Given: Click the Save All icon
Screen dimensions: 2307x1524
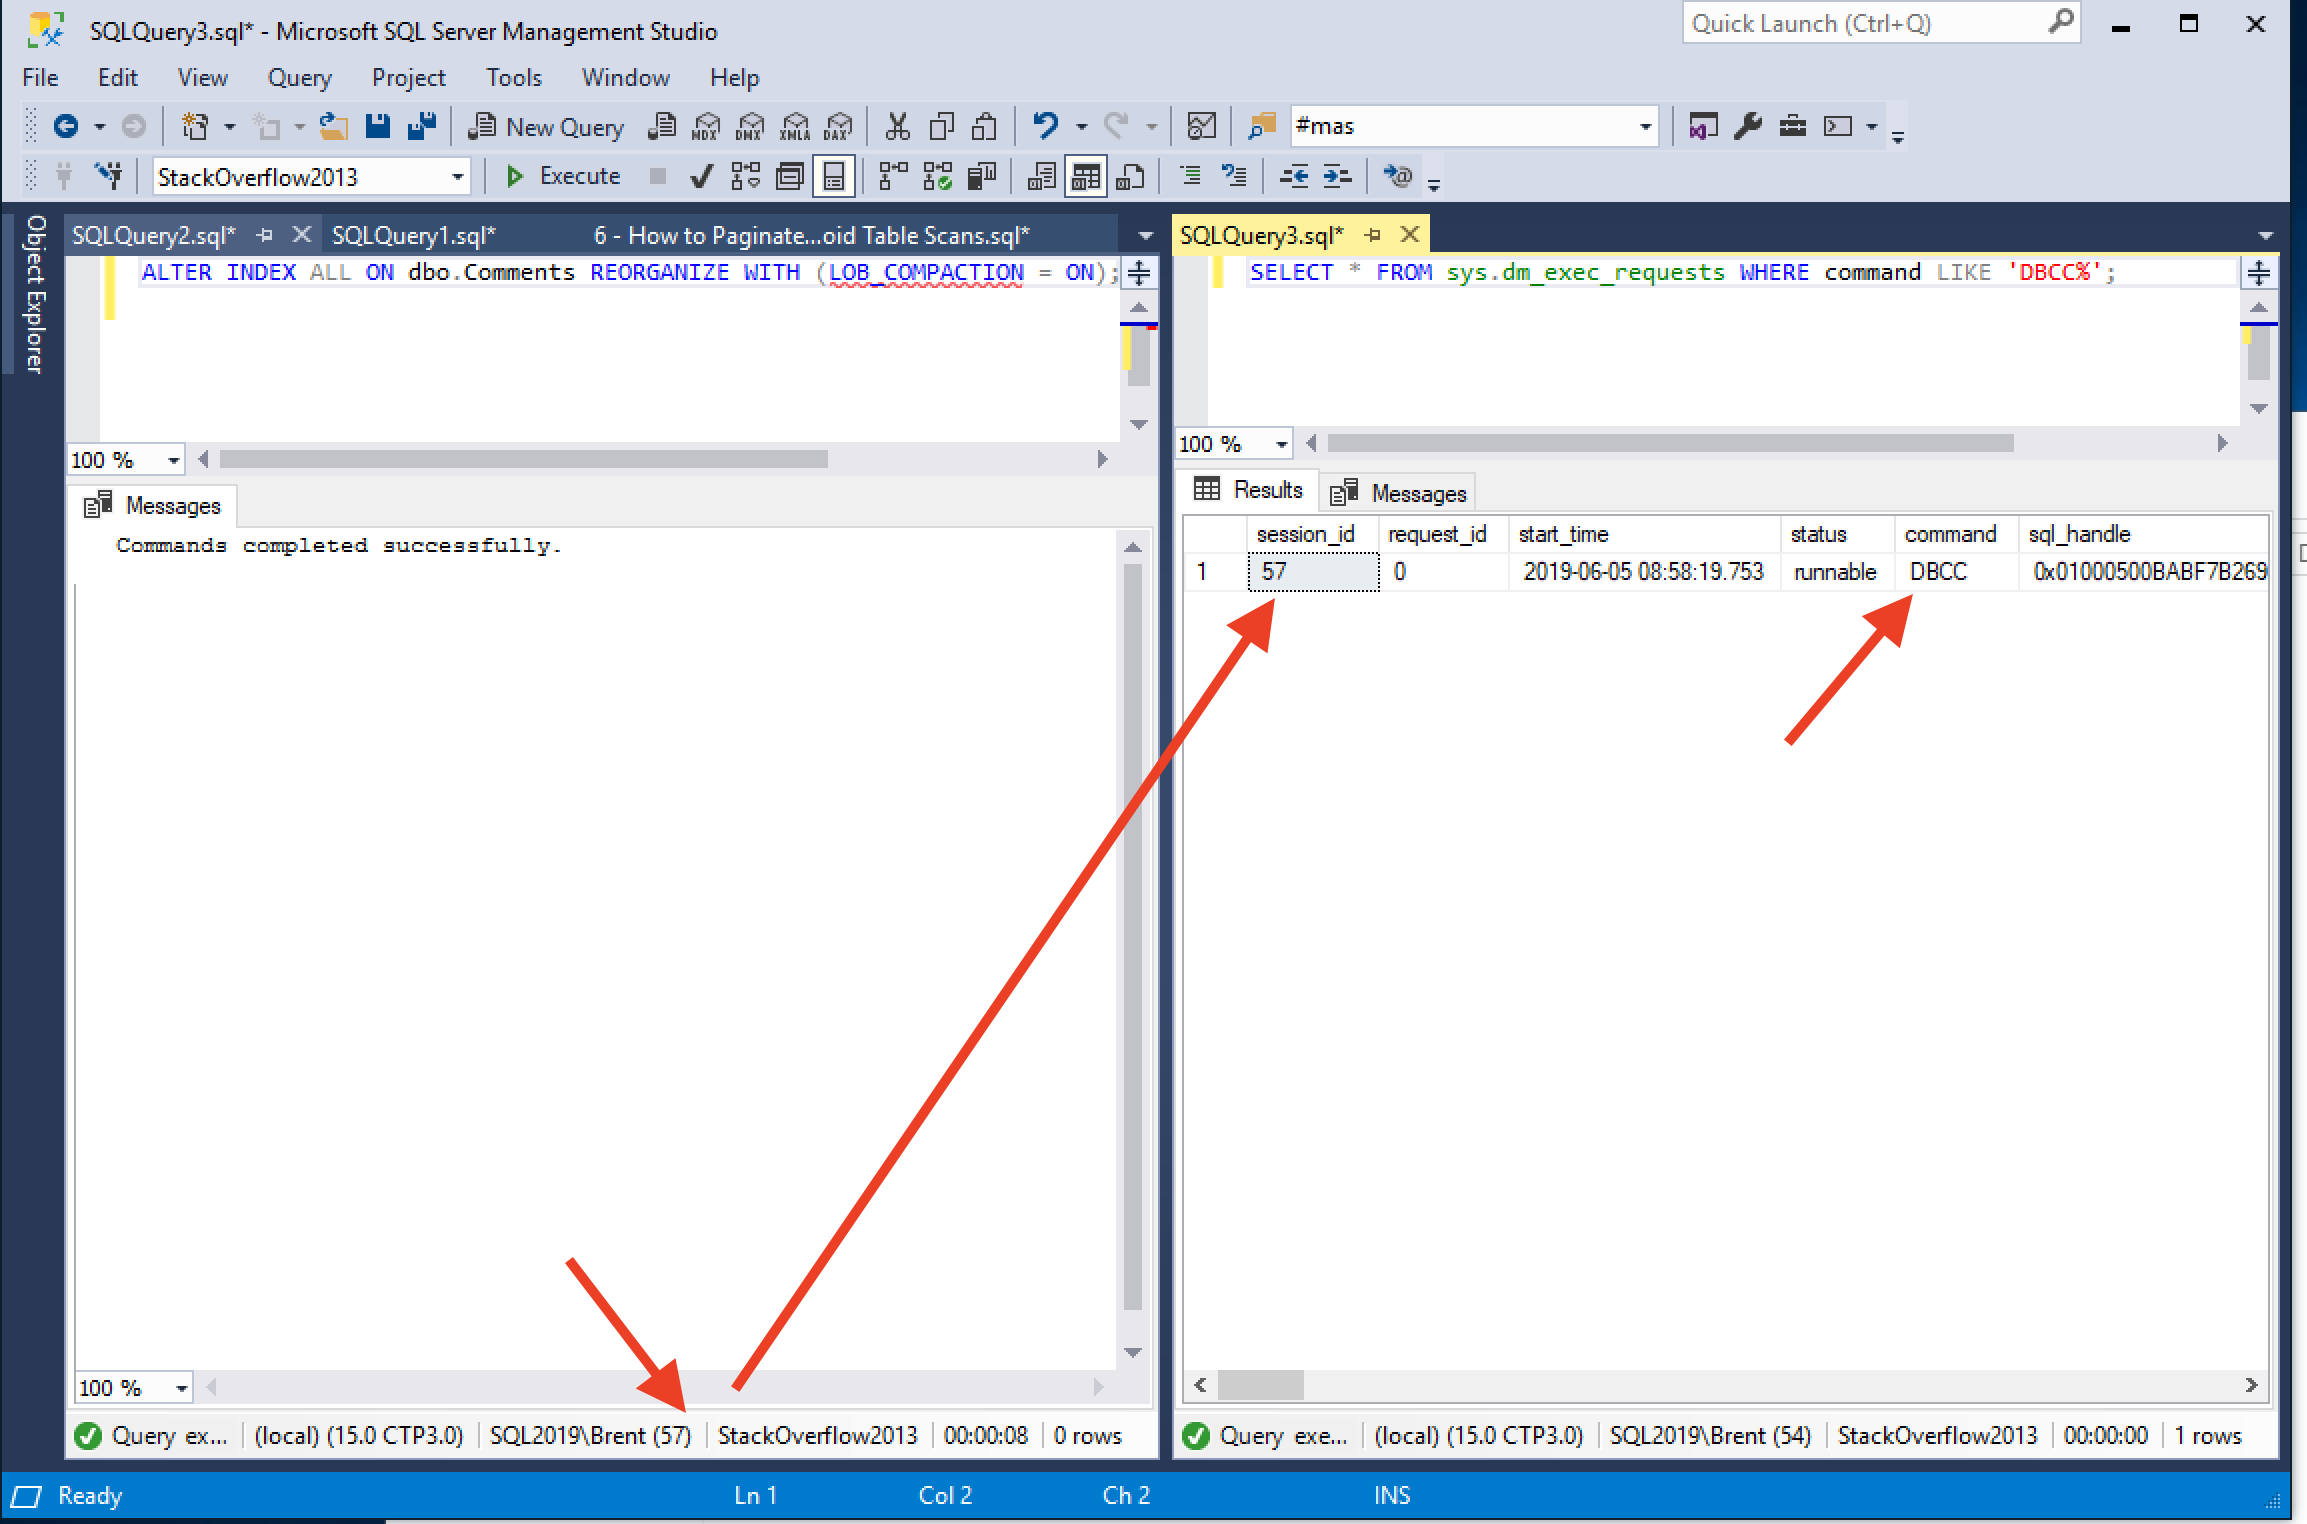Looking at the screenshot, I should [423, 126].
